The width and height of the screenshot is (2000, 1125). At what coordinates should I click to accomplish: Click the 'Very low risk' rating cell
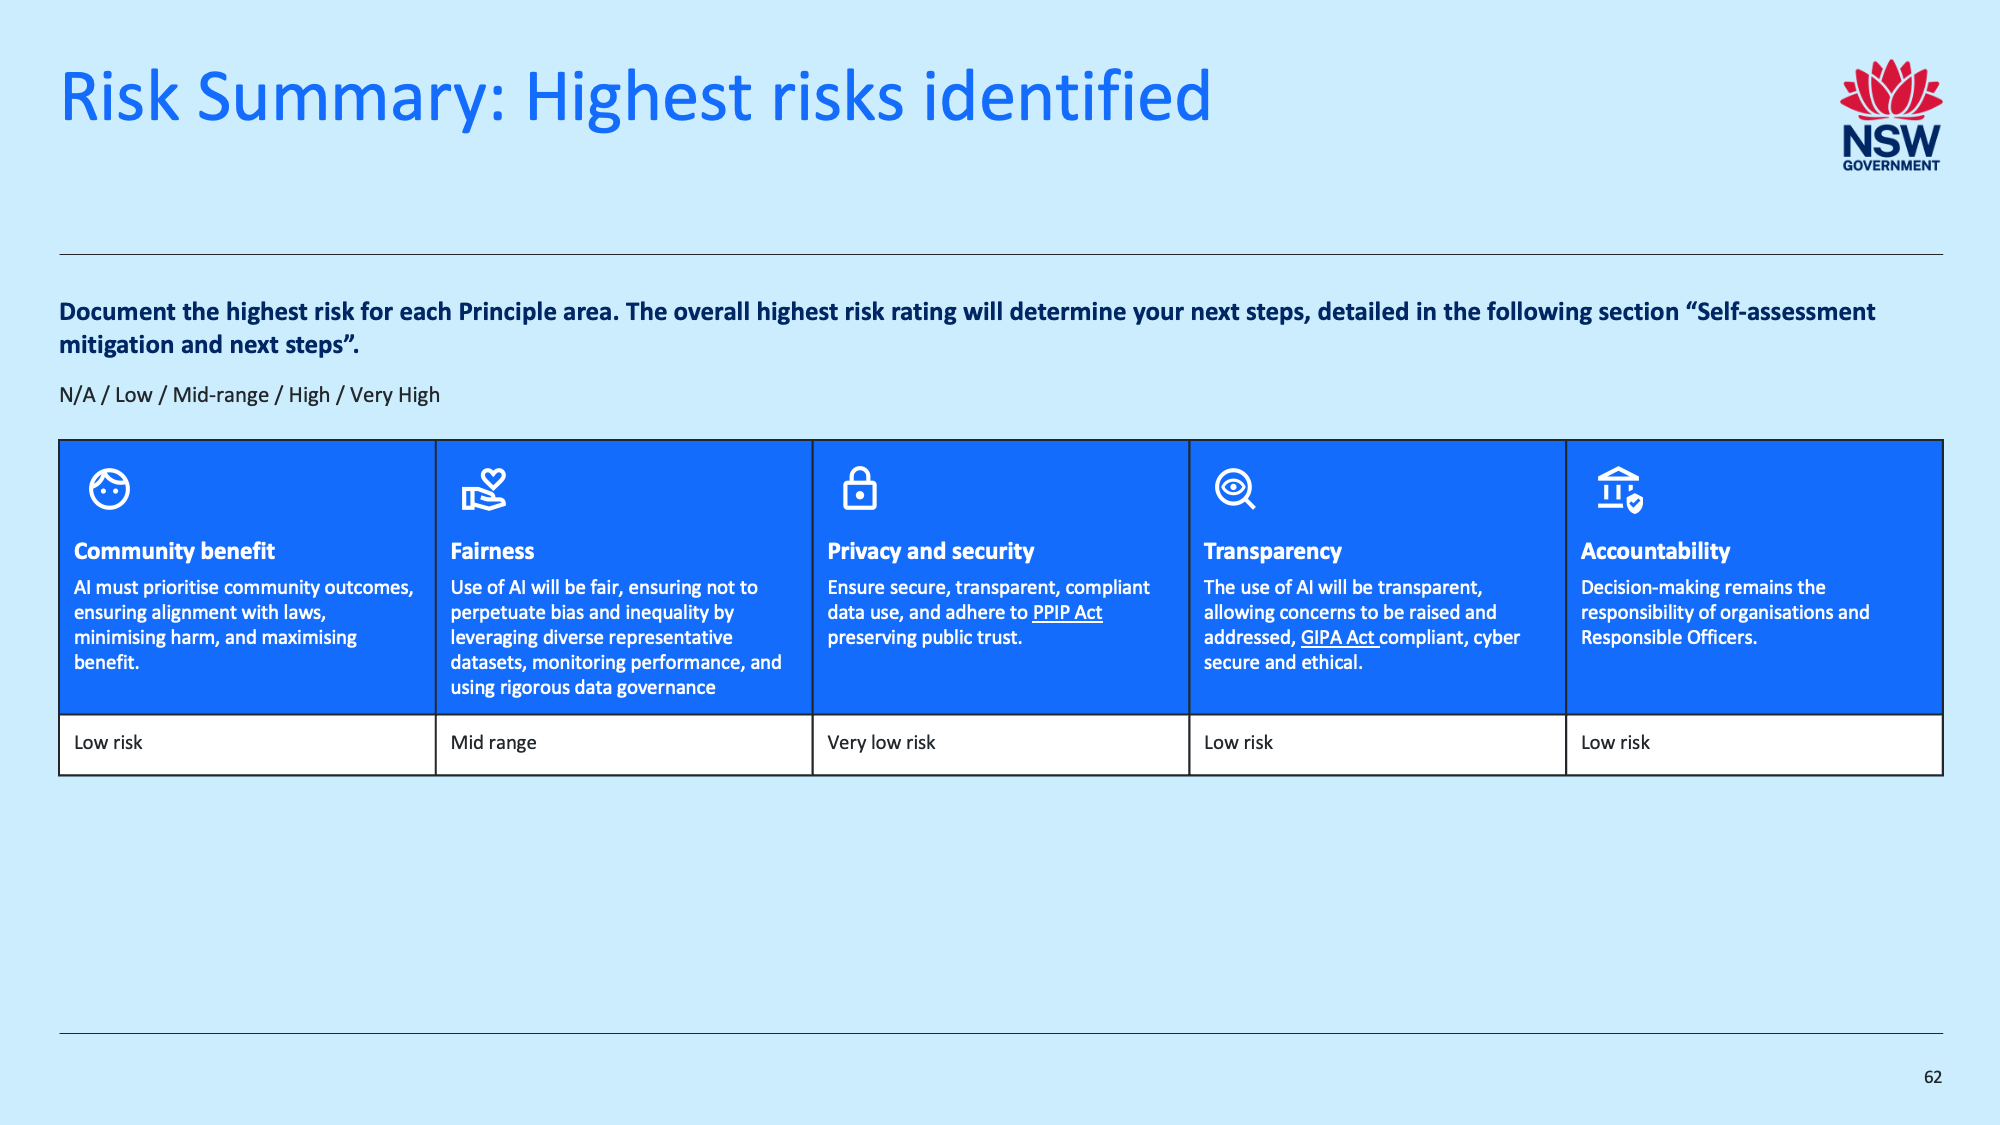coord(881,742)
